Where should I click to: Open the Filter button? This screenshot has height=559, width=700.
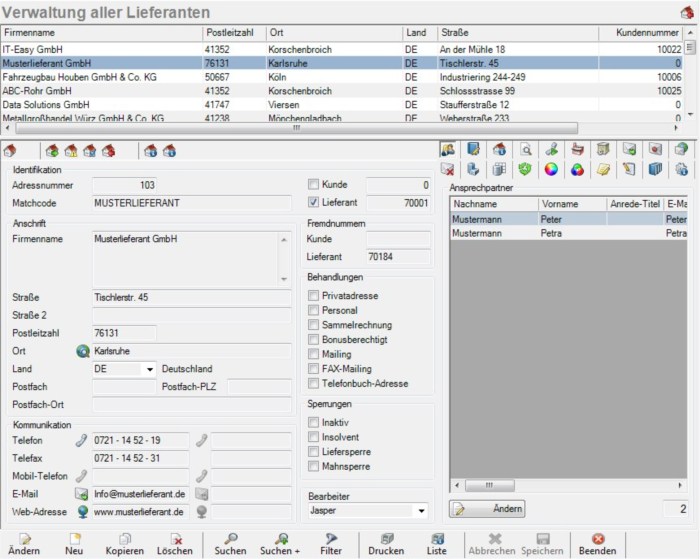pyautogui.click(x=331, y=544)
